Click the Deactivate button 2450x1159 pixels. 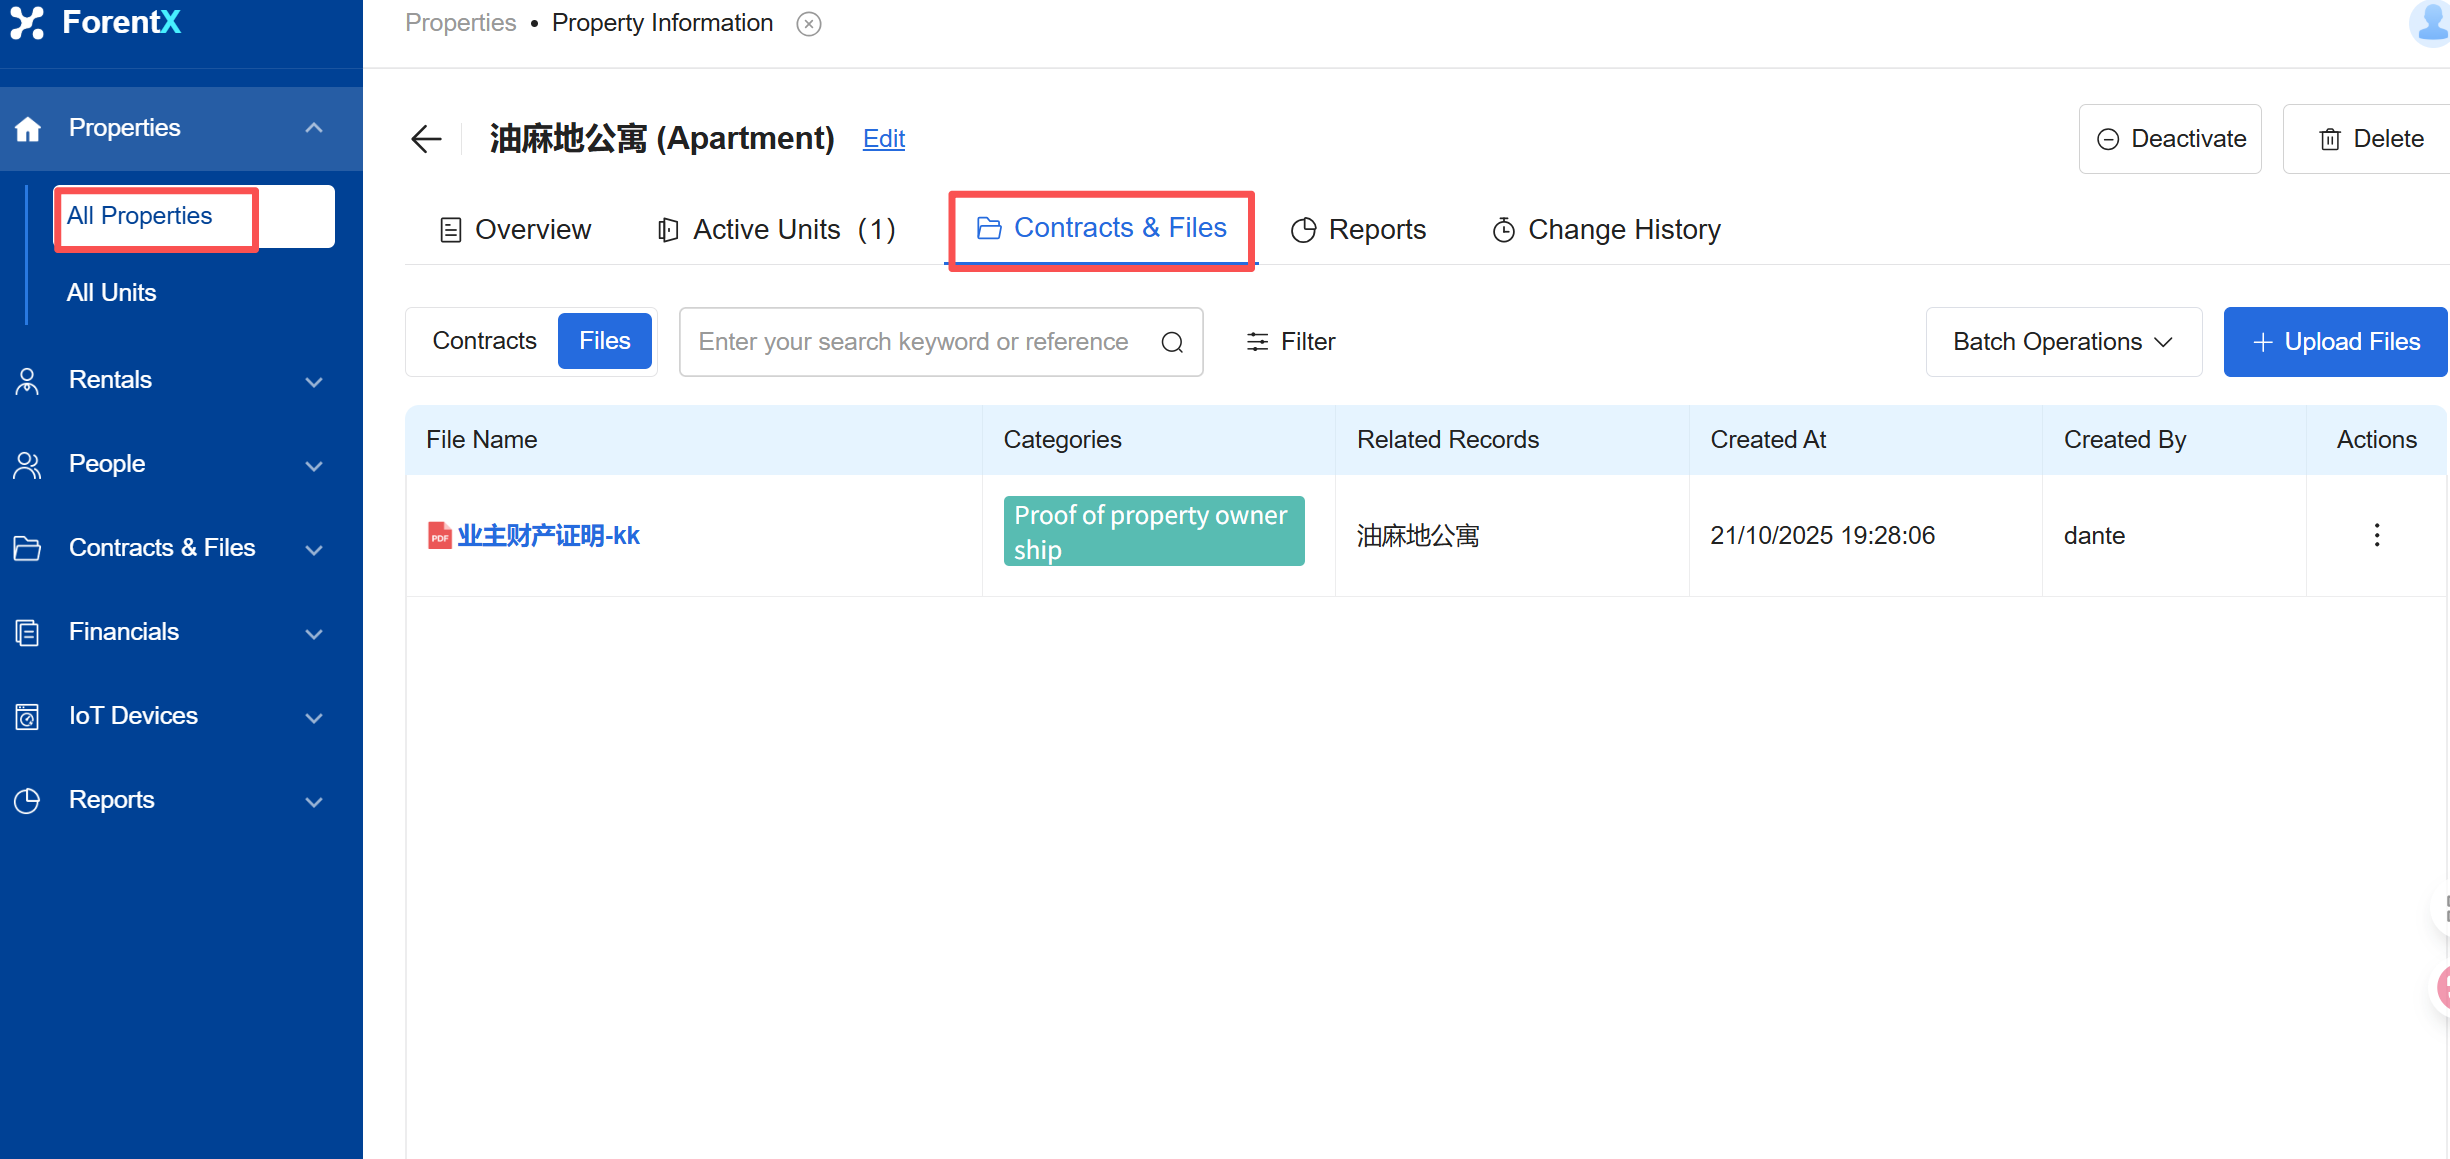coord(2169,139)
